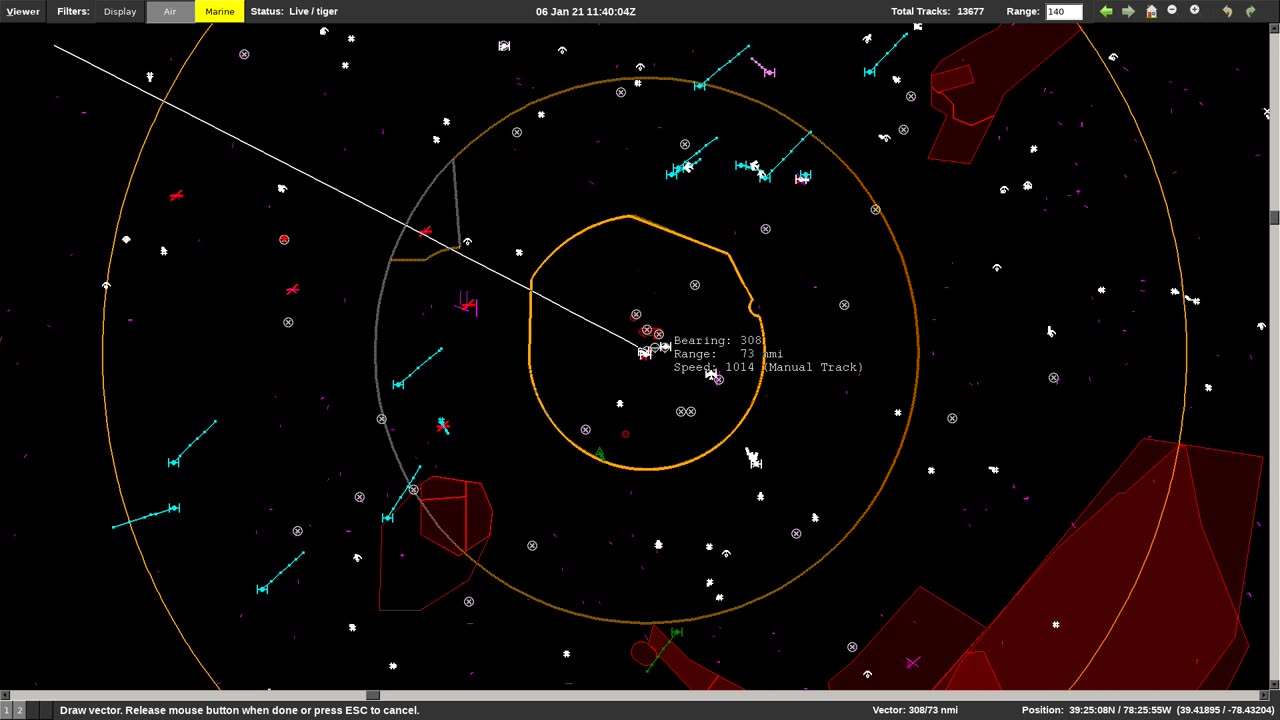Click the Range input field
Image resolution: width=1280 pixels, height=720 pixels.
[x=1064, y=11]
